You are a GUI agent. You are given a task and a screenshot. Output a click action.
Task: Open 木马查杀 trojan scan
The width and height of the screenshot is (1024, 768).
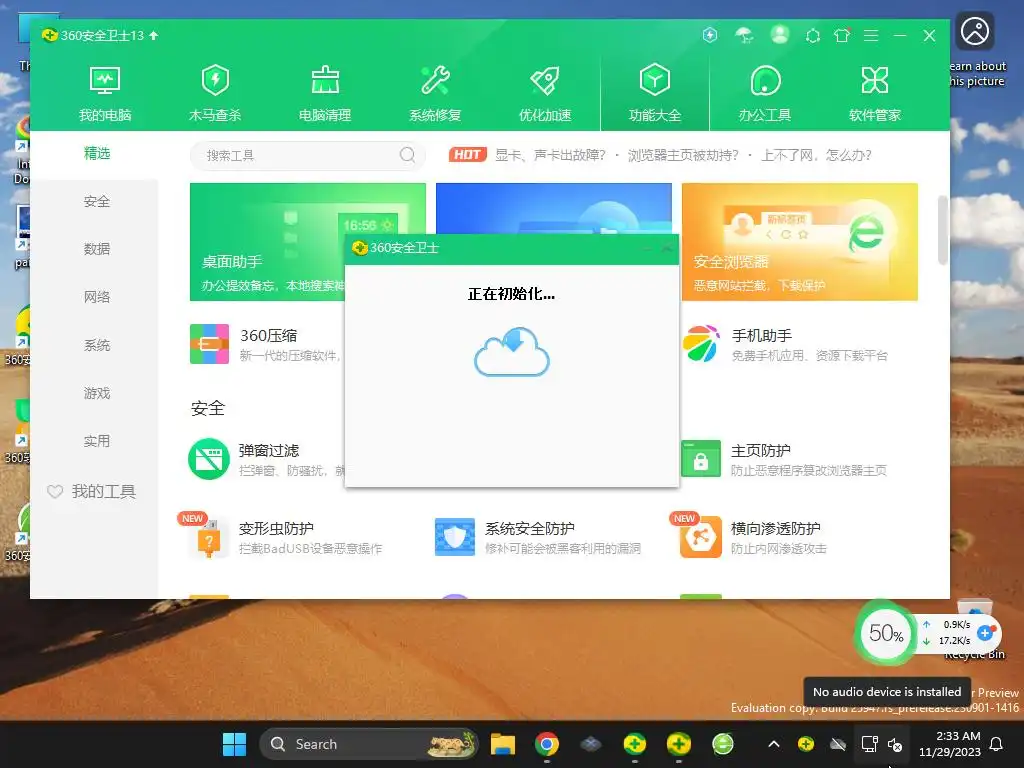[215, 94]
